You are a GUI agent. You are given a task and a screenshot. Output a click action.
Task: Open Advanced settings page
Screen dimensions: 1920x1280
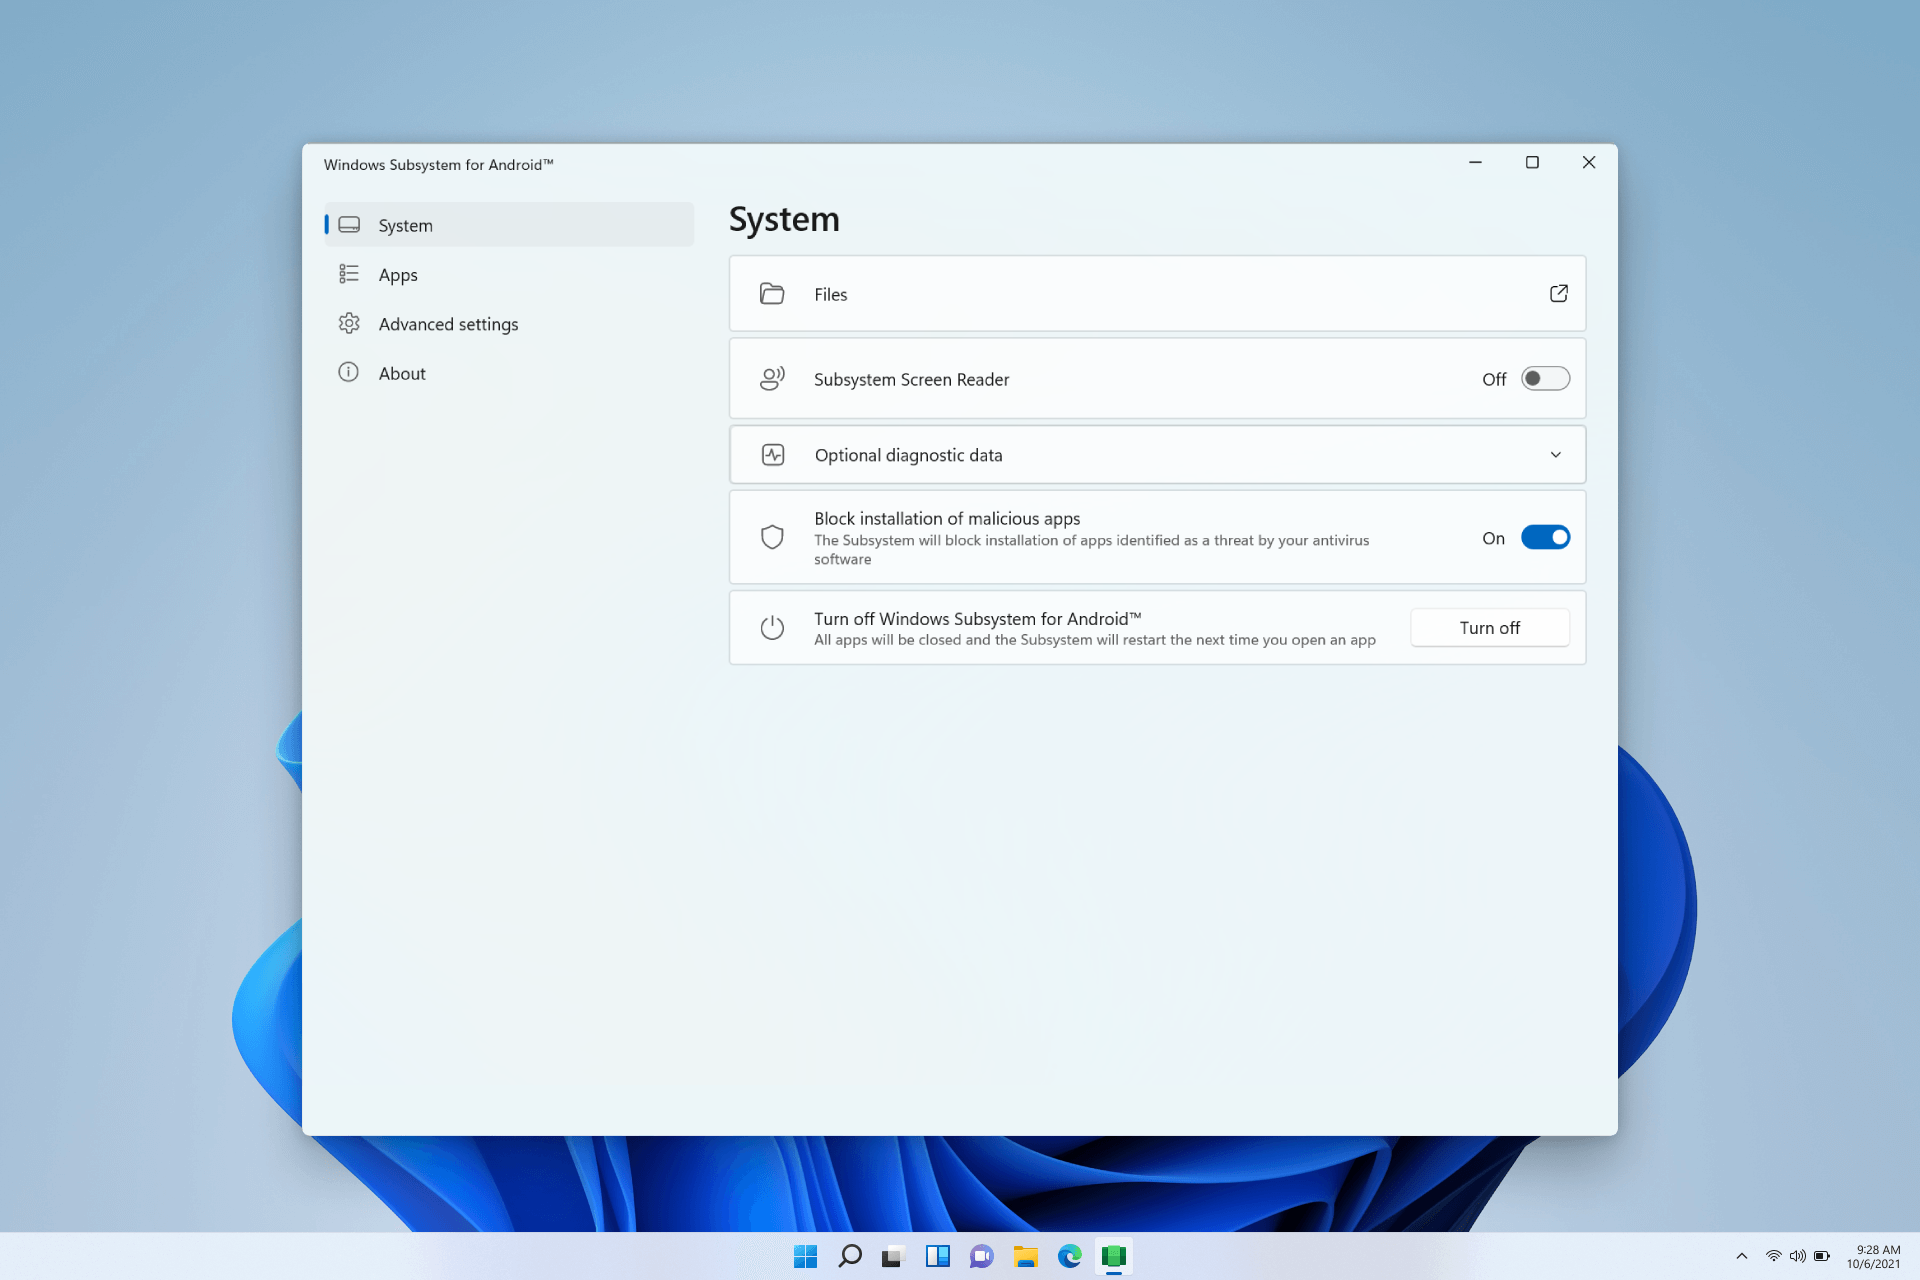(447, 323)
